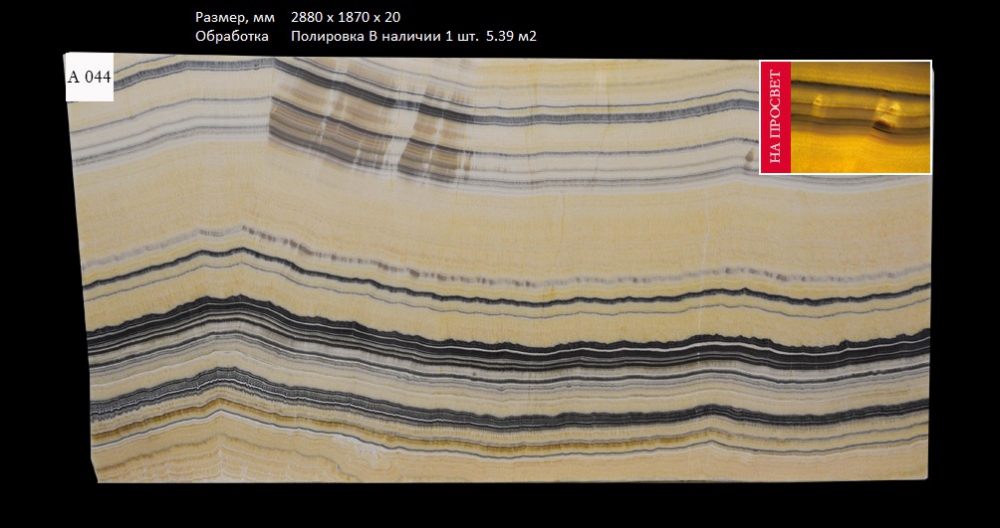Click the "В наличии 1 шт." stock text

tap(424, 36)
